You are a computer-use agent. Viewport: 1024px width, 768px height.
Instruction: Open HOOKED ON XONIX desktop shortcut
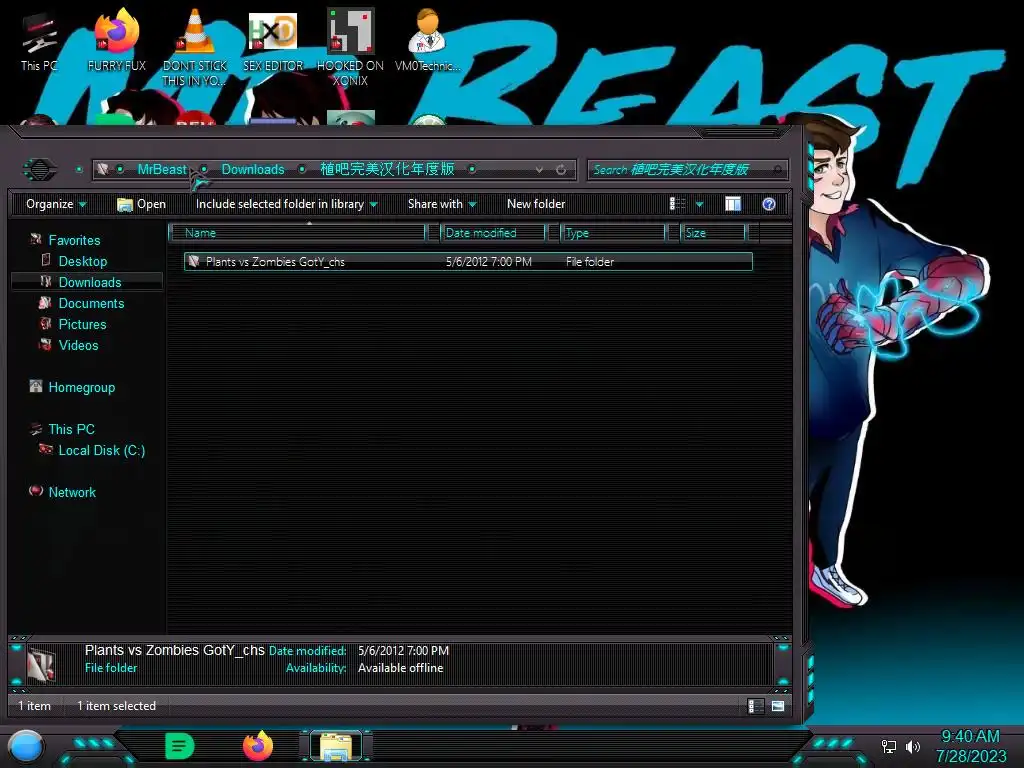click(350, 47)
